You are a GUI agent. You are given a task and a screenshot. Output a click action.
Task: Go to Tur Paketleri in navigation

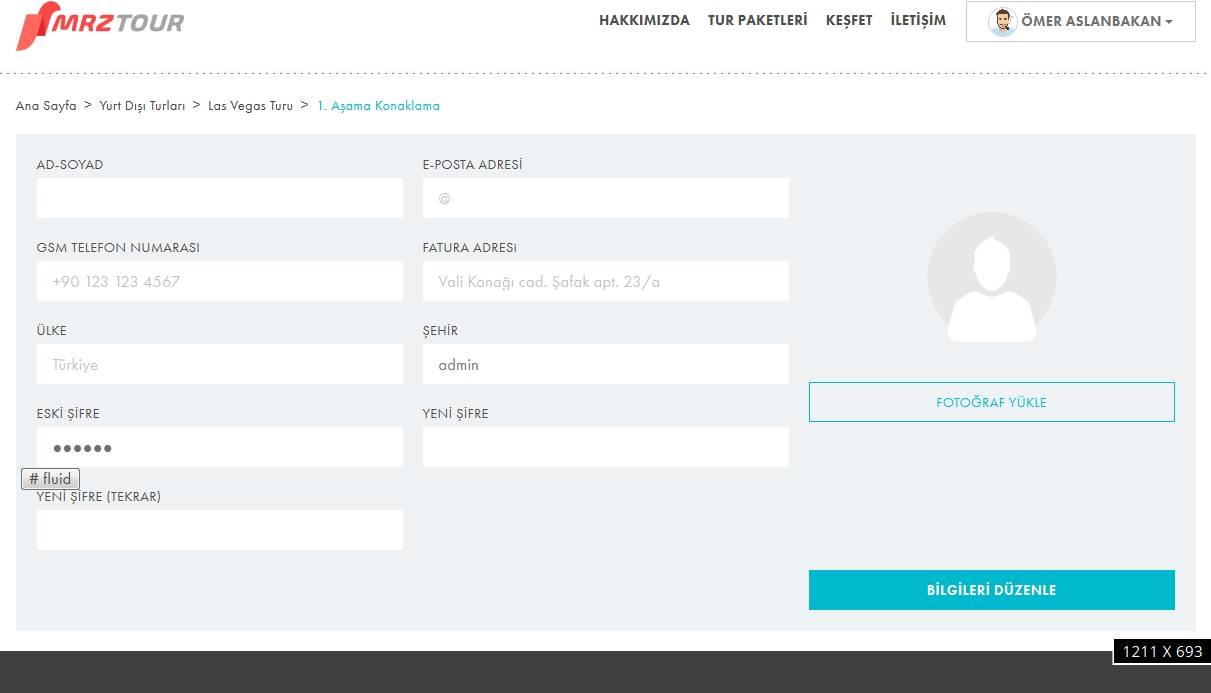click(757, 20)
